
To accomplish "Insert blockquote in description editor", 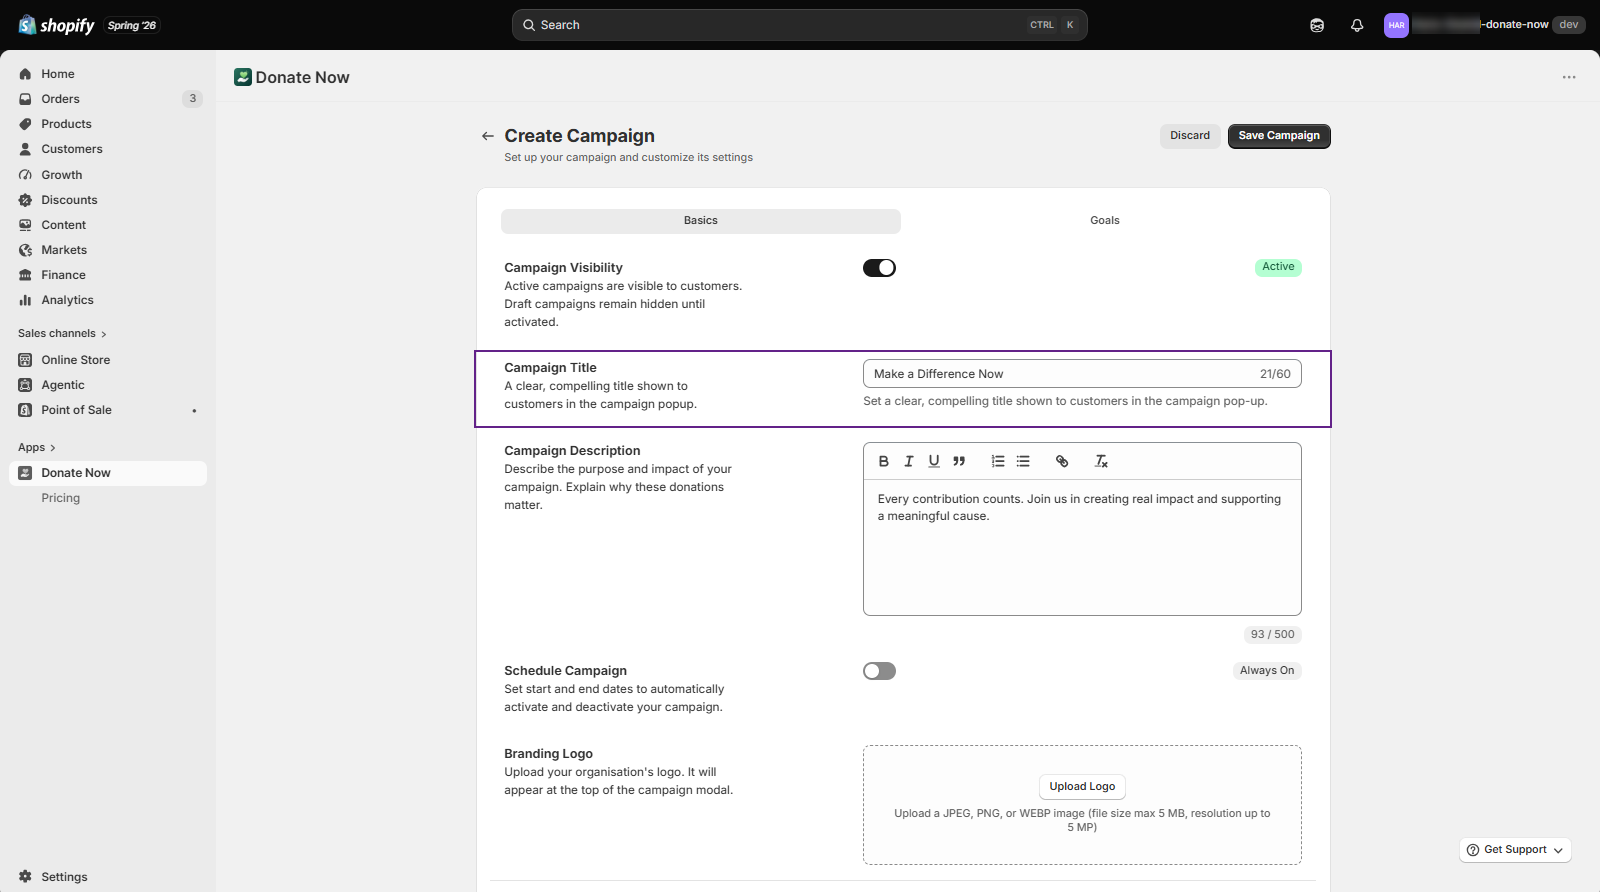I will pos(959,461).
